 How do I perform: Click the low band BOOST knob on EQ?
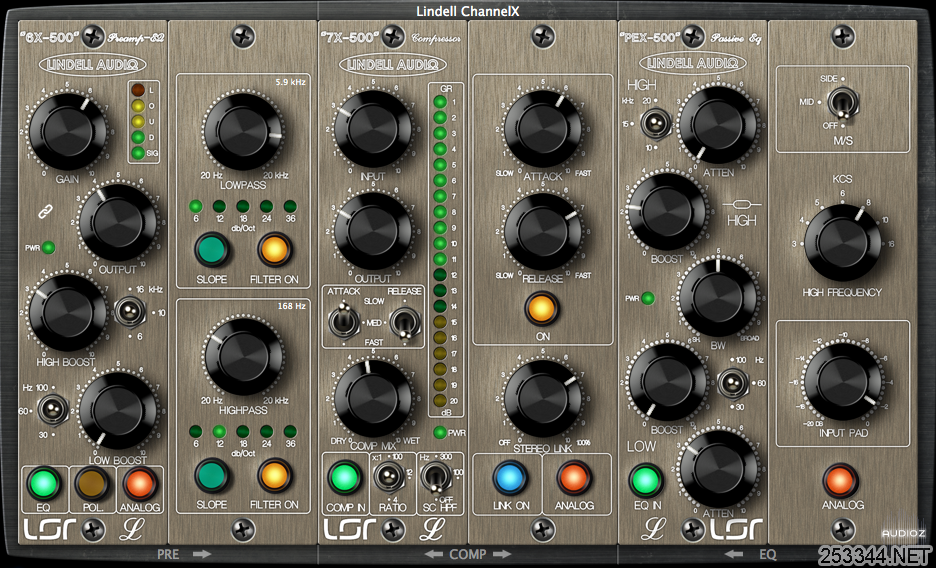click(x=669, y=382)
